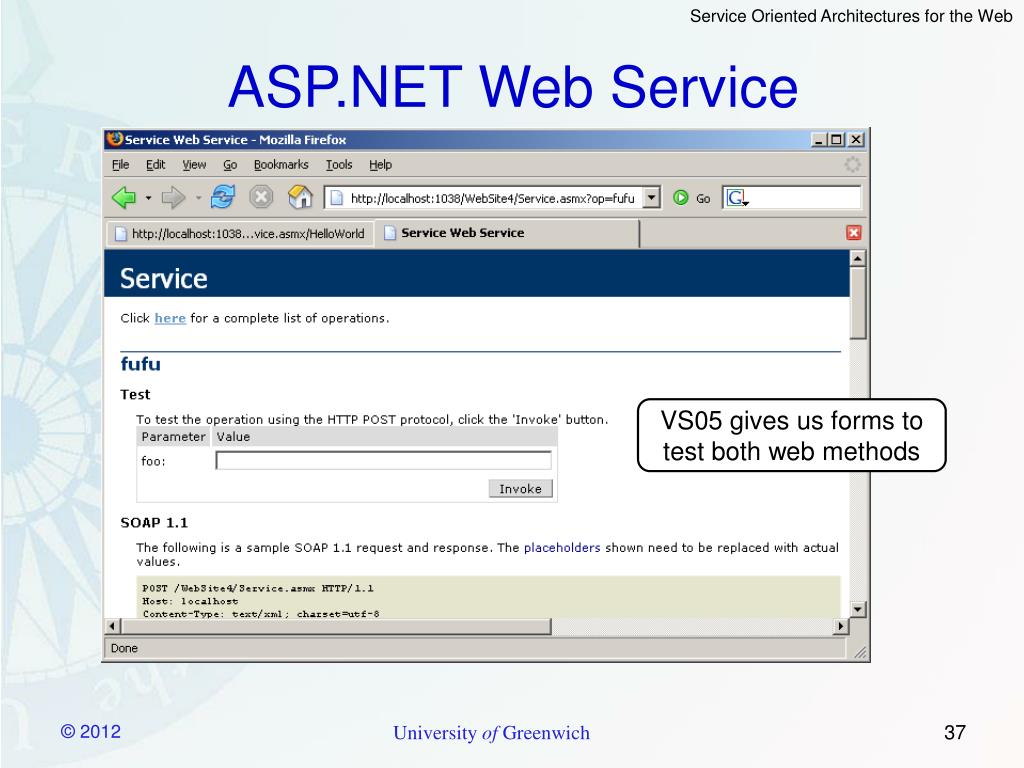This screenshot has width=1024, height=768.
Task: Click the green Back arrow in Firefox
Action: tap(124, 197)
